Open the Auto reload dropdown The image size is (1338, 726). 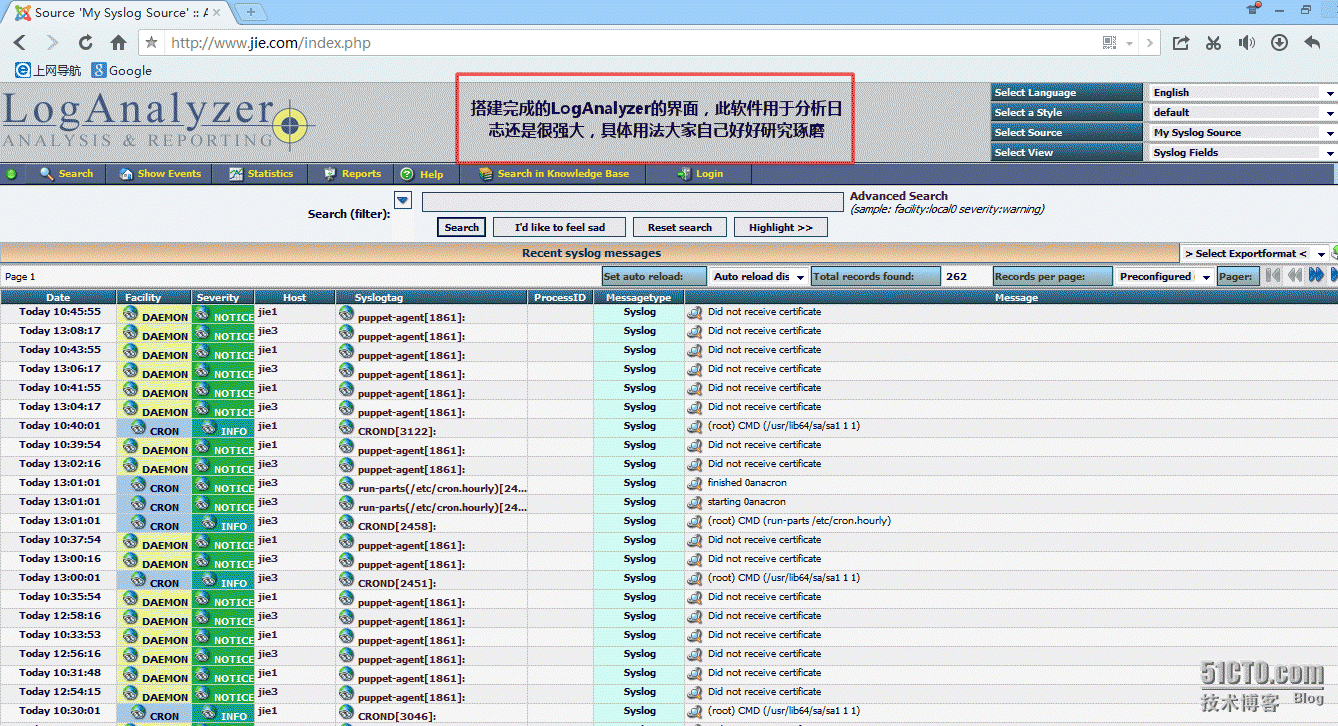[x=757, y=276]
